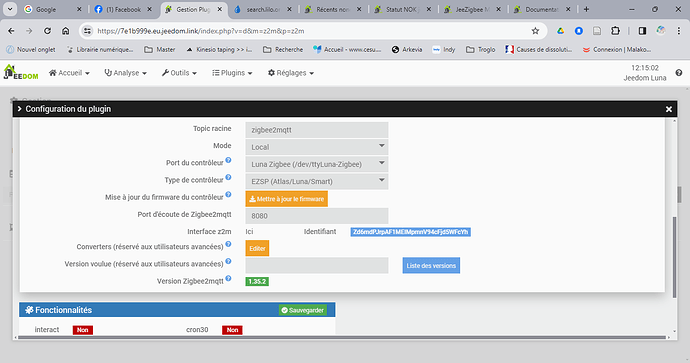Click the dialog vertical scrollbar
The width and height of the screenshot is (690, 363).
674,257
